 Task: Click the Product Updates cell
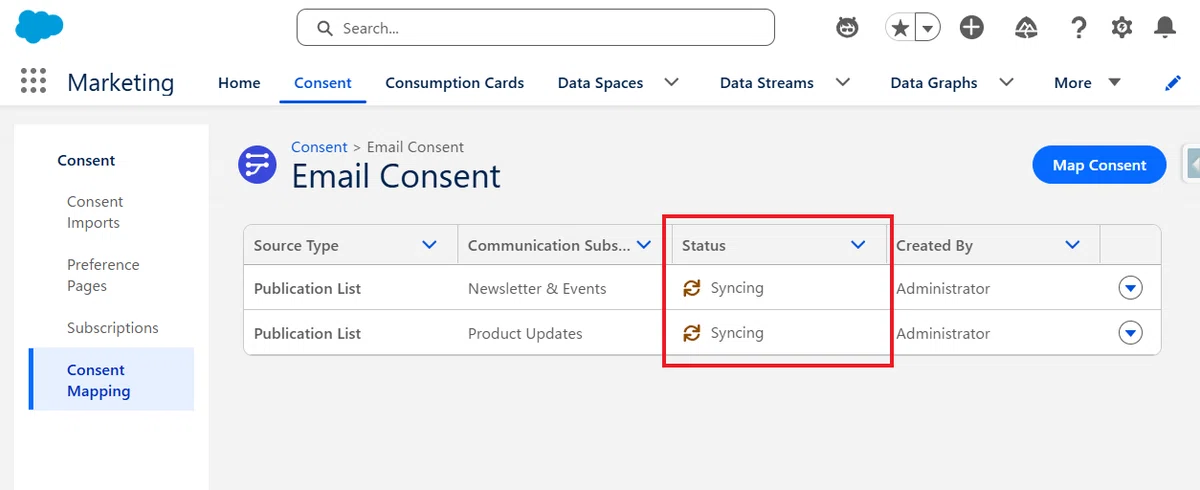point(525,334)
